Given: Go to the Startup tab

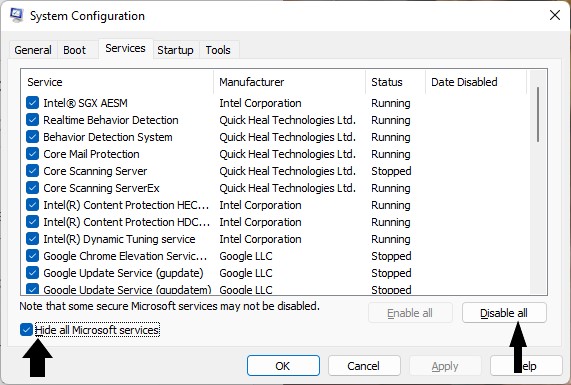Looking at the screenshot, I should click(175, 50).
